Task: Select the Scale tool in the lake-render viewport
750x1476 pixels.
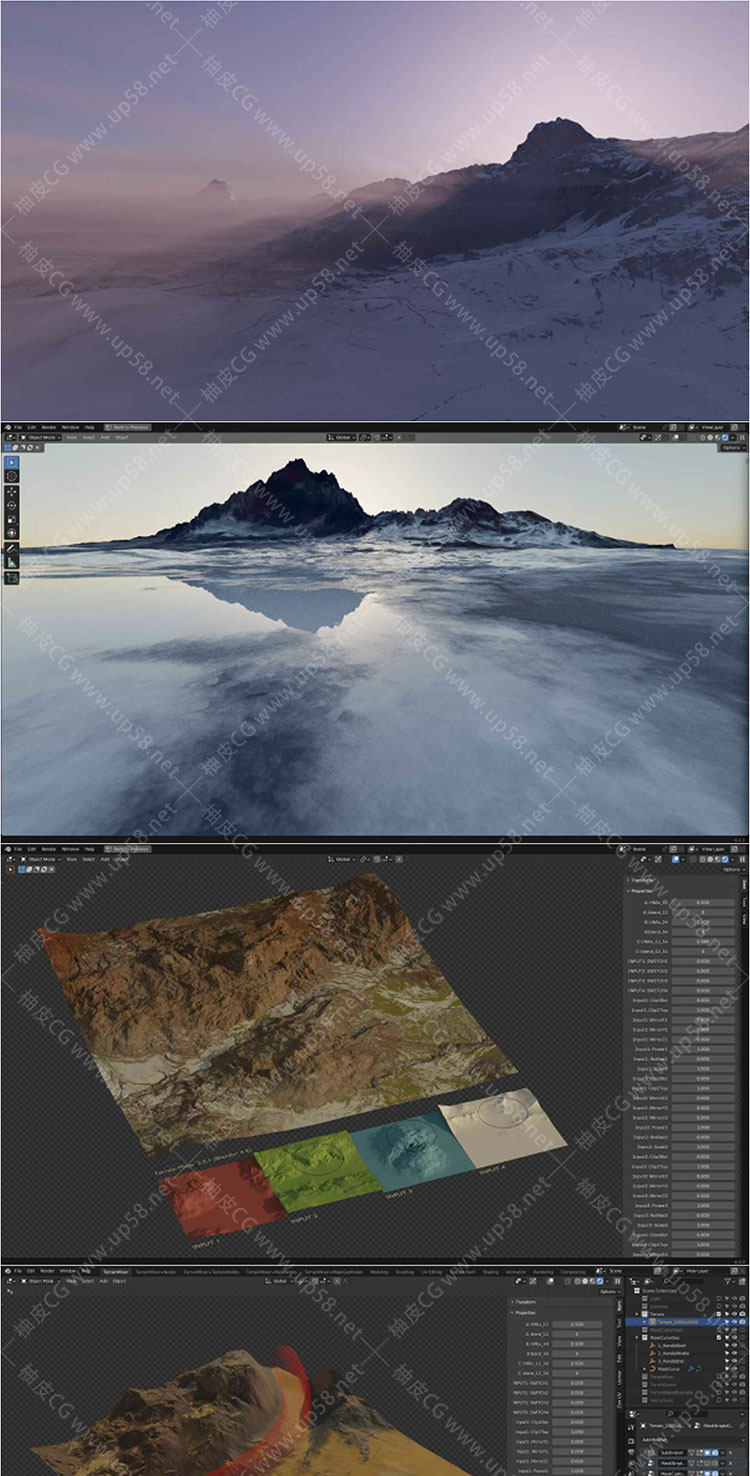Action: [x=12, y=519]
